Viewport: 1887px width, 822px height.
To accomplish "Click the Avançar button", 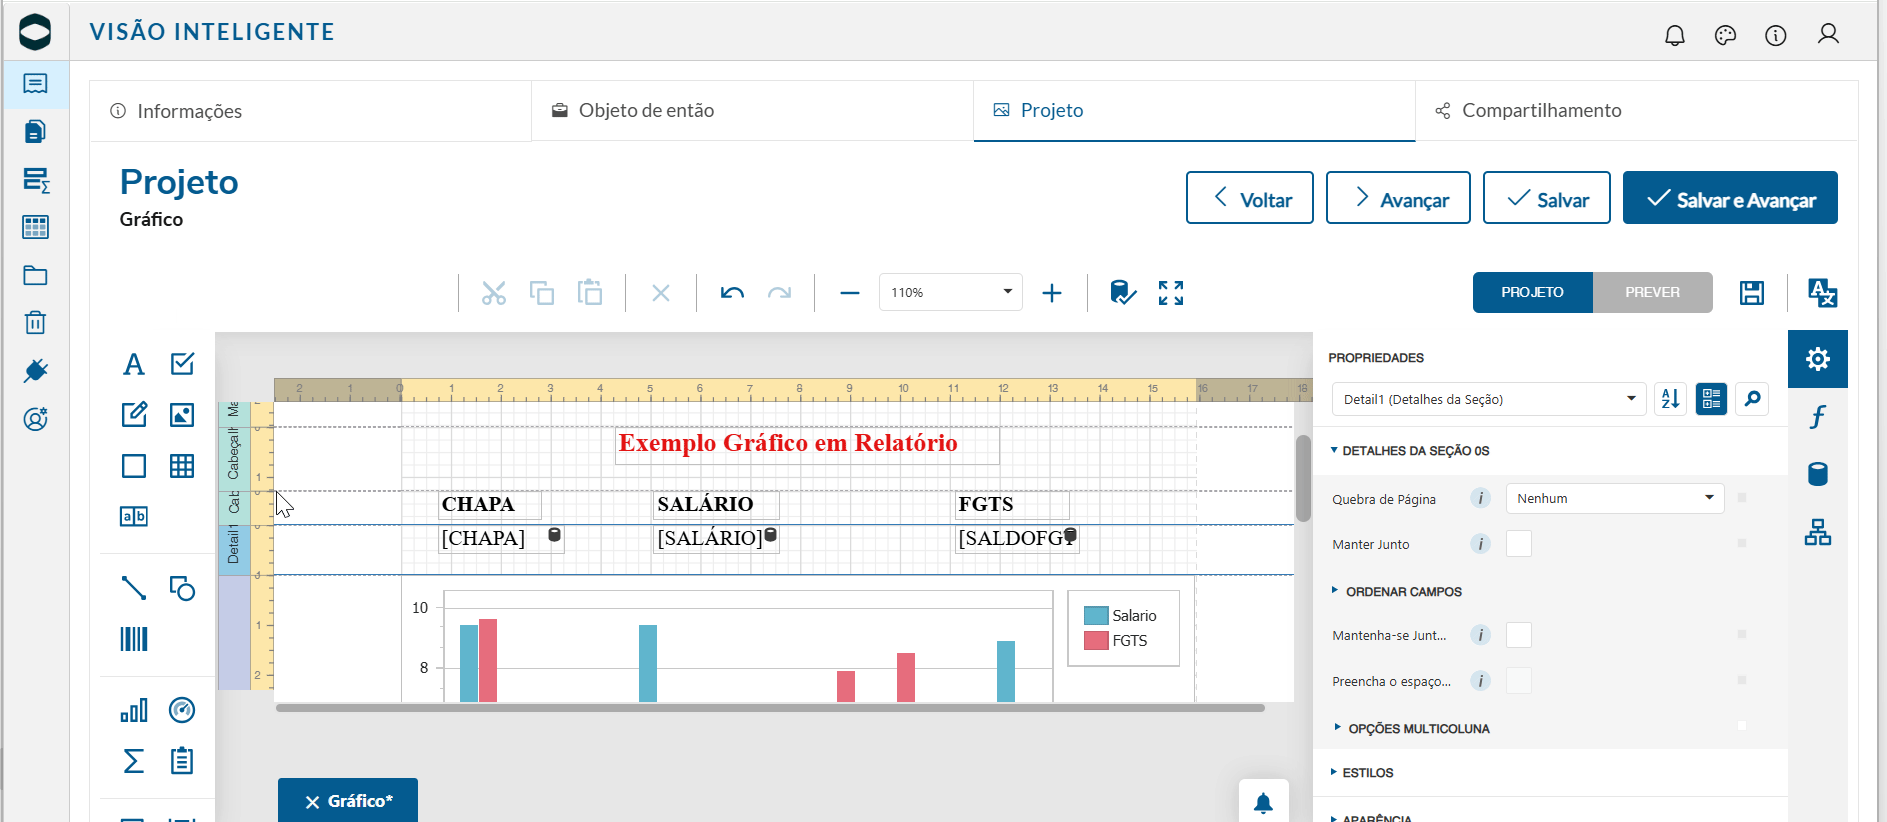I will point(1398,198).
